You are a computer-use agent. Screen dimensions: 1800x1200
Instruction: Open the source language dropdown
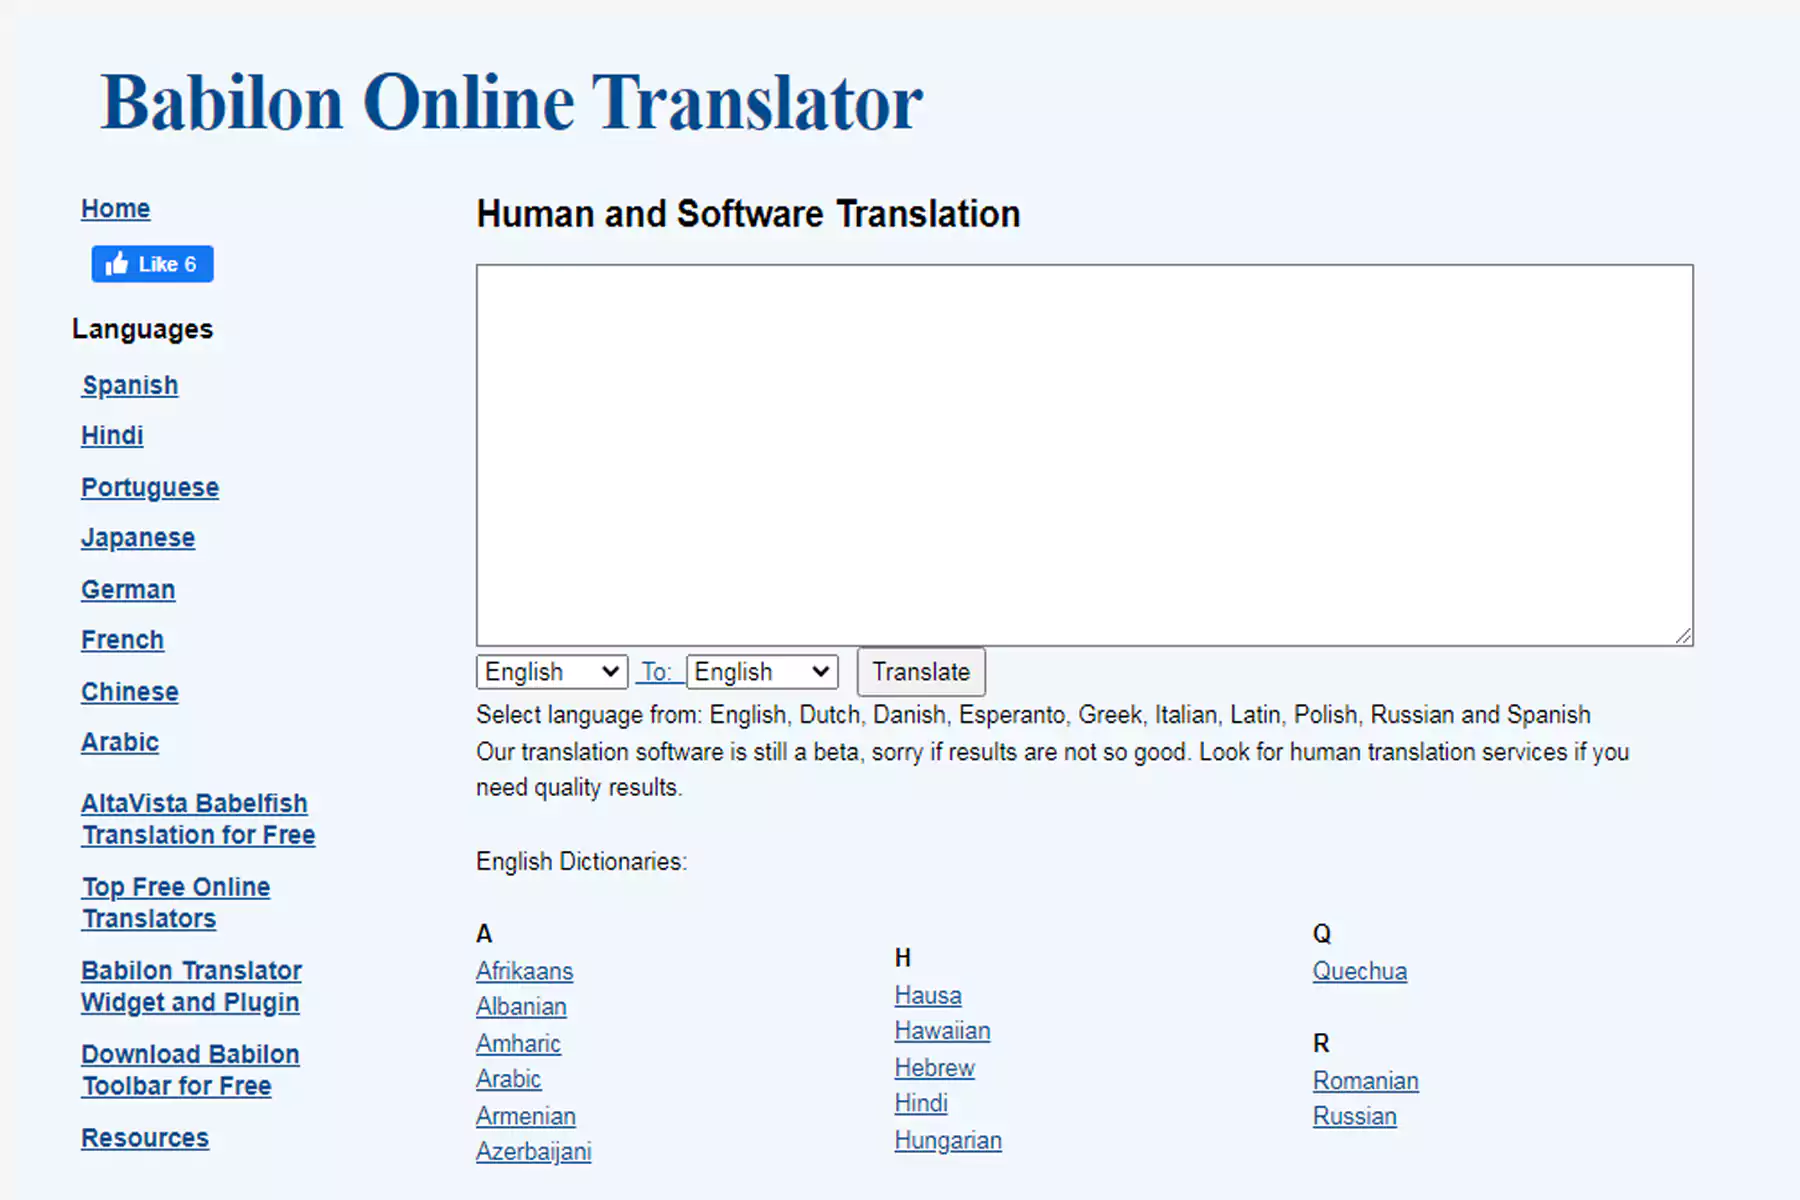pyautogui.click(x=551, y=672)
